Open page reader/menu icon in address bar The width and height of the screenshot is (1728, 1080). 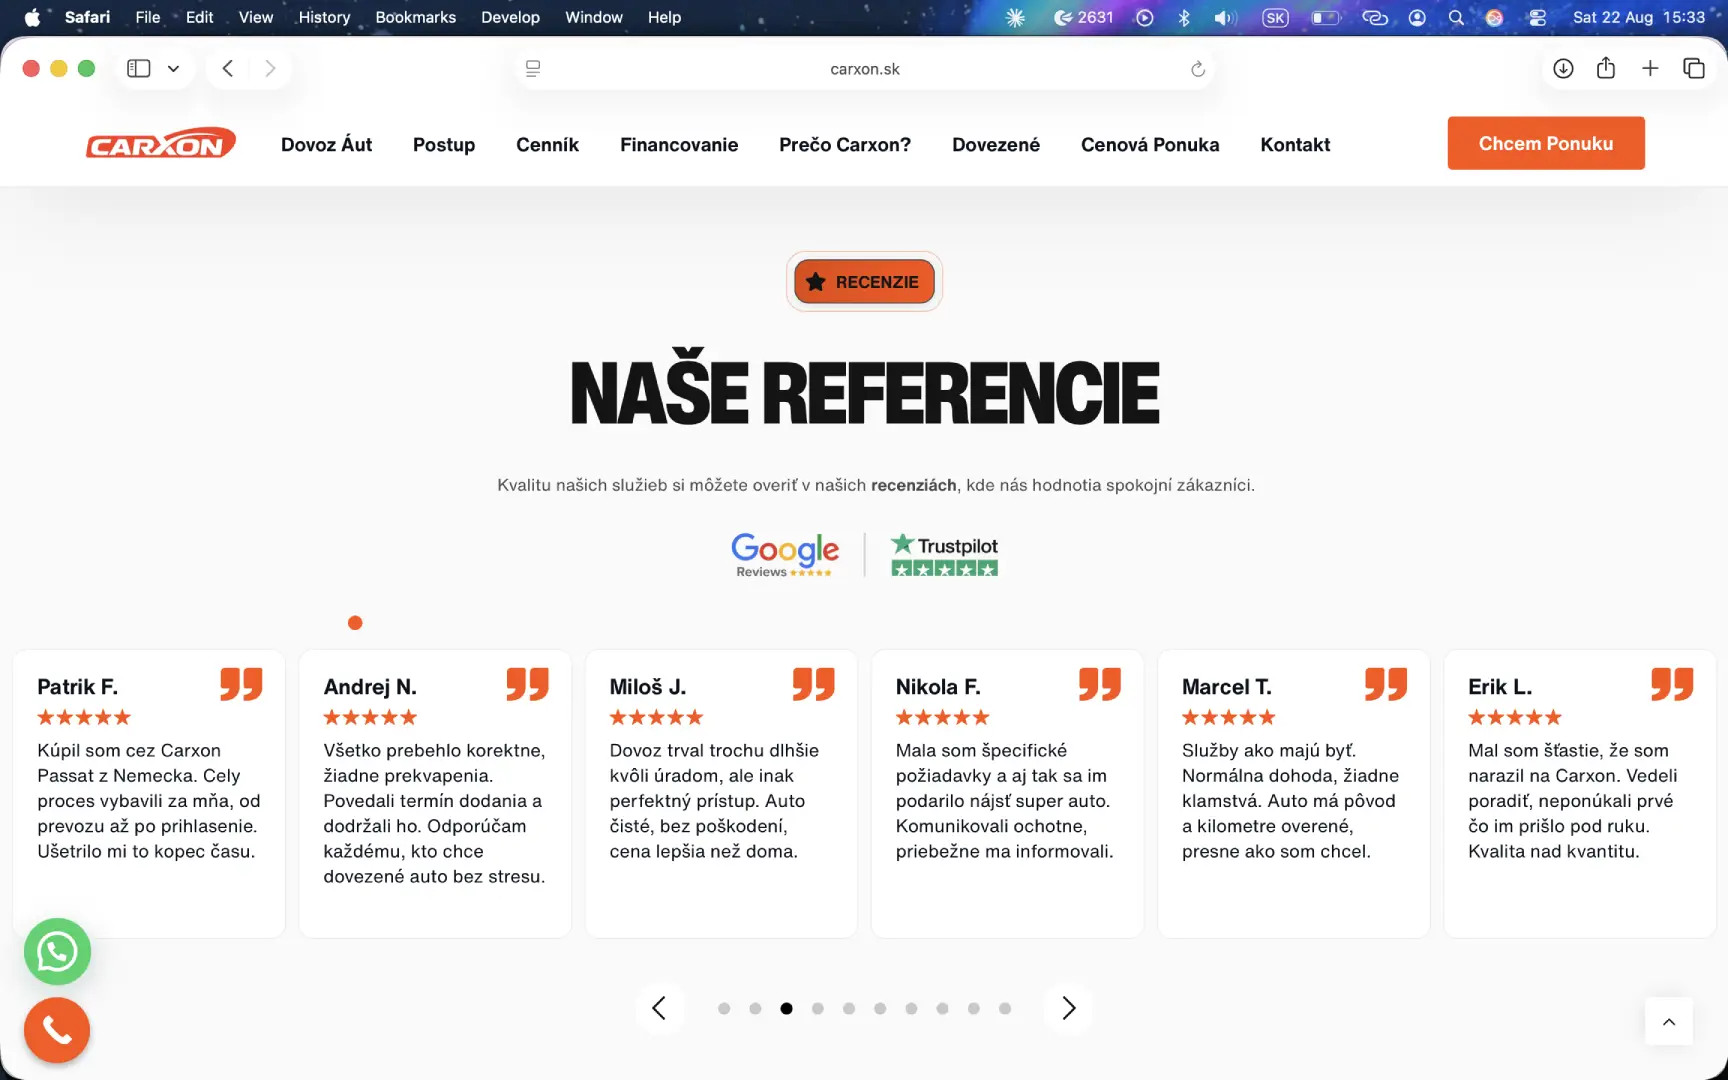click(533, 69)
